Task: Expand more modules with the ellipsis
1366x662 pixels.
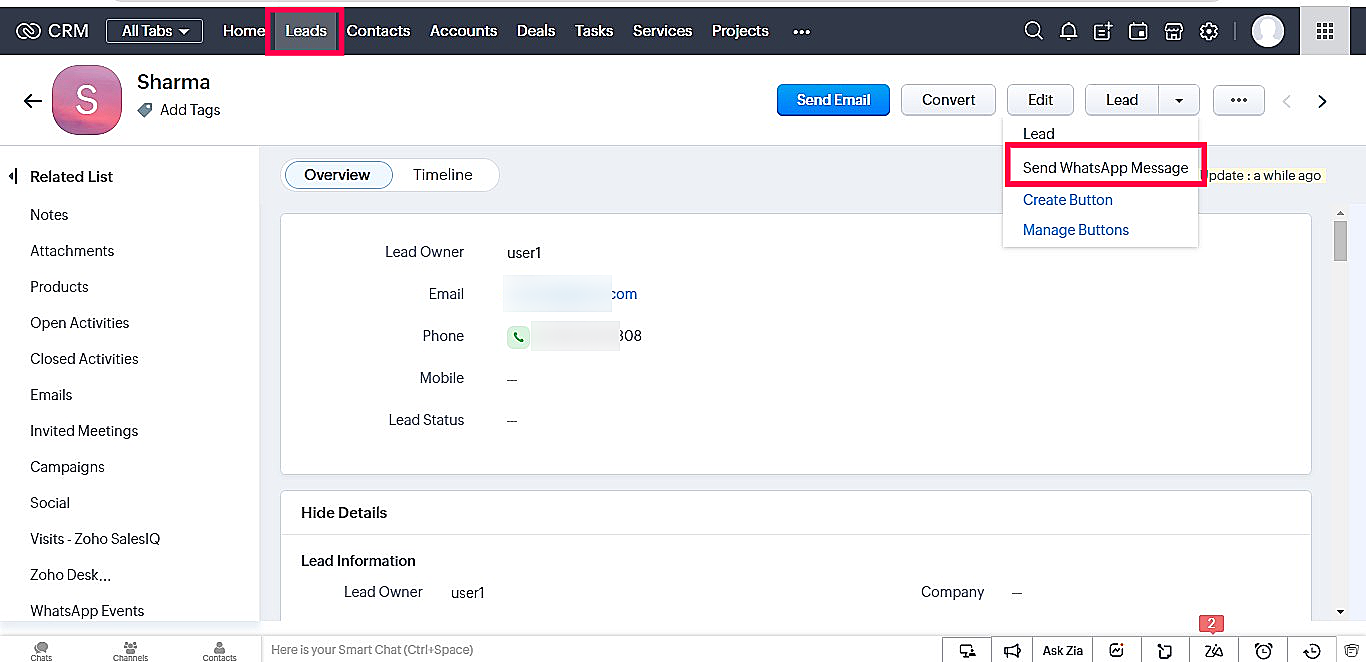Action: (x=801, y=31)
